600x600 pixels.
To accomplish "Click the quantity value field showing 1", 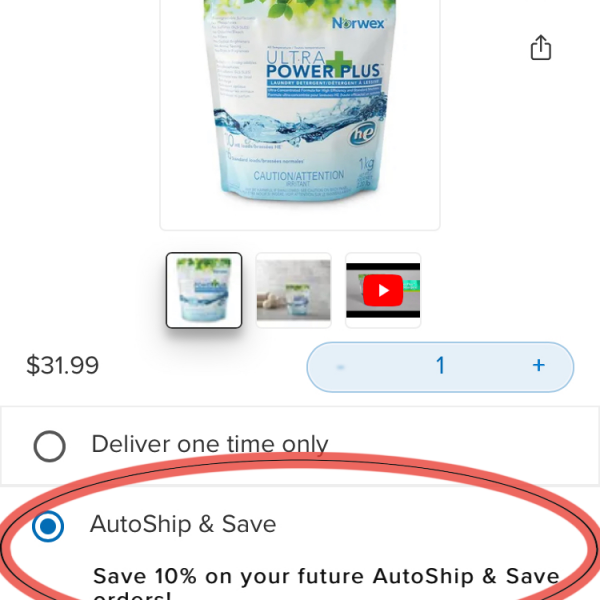I will [440, 365].
